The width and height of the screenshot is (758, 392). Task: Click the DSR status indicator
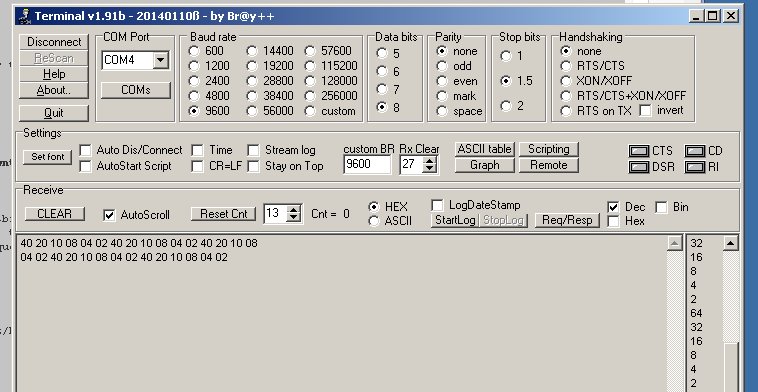point(639,167)
